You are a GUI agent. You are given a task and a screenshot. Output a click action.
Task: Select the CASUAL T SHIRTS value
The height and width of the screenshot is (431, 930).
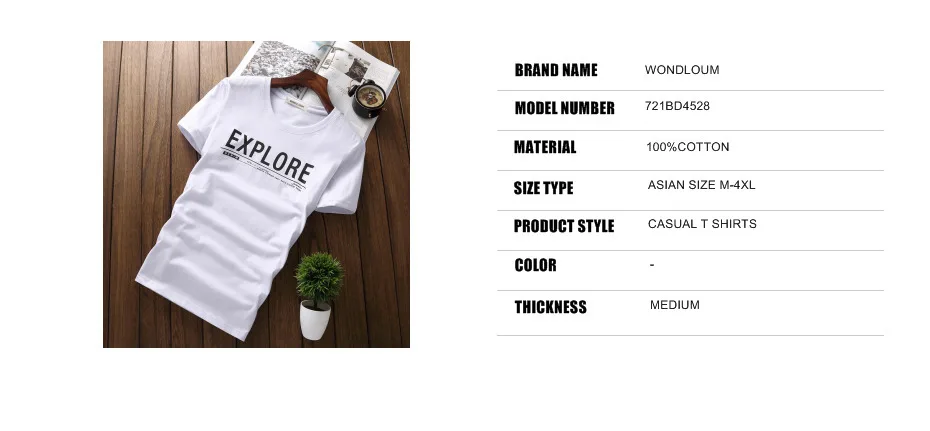702,224
